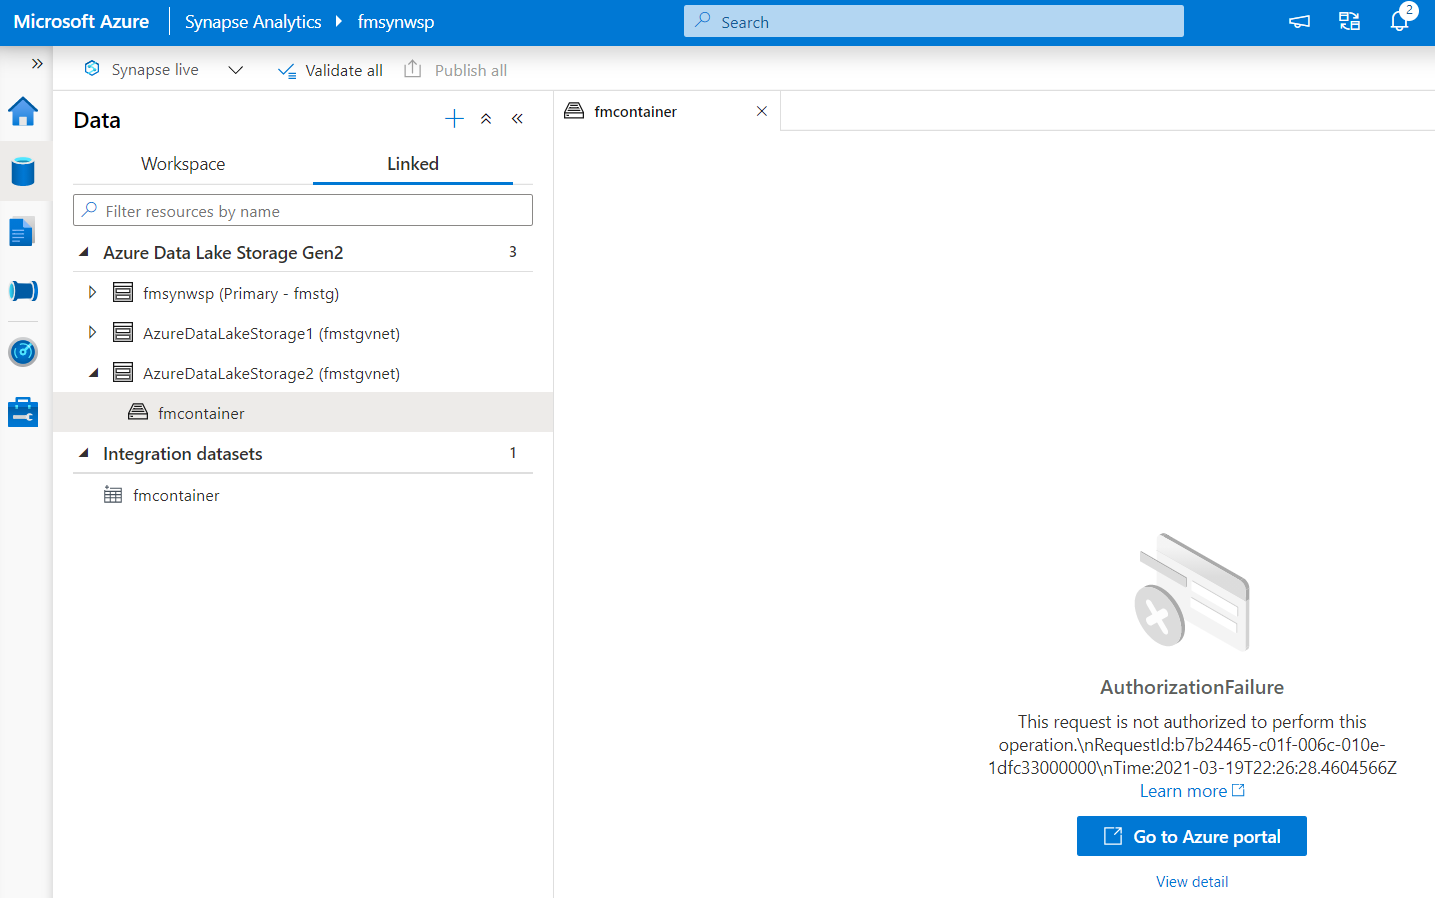Open the fmcontainer integration dataset
The image size is (1435, 898).
pyautogui.click(x=176, y=495)
